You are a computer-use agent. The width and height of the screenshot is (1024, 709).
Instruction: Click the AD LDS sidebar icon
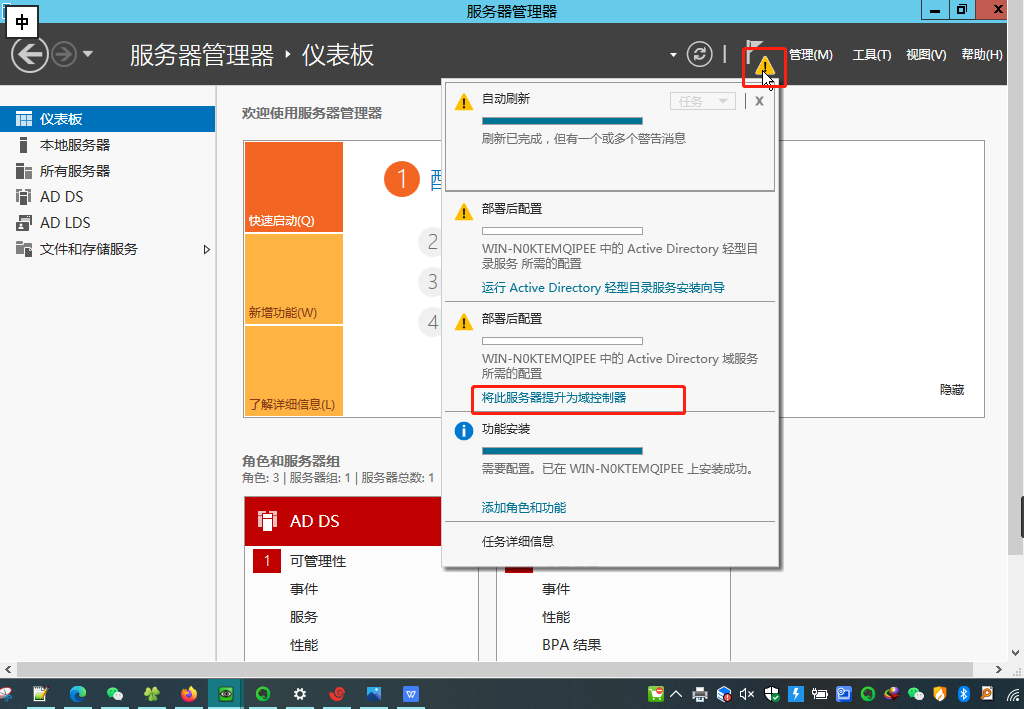[x=24, y=223]
